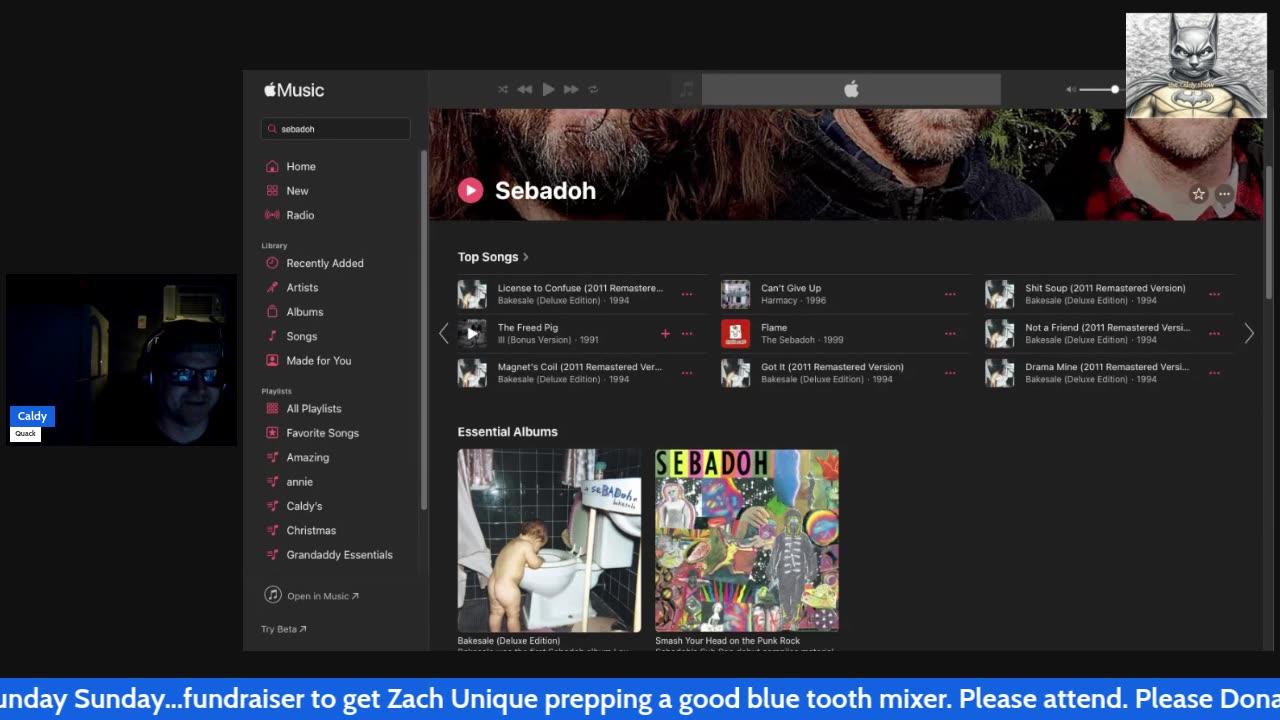Click the music note artwork placeholder
1280x720 pixels.
point(686,89)
